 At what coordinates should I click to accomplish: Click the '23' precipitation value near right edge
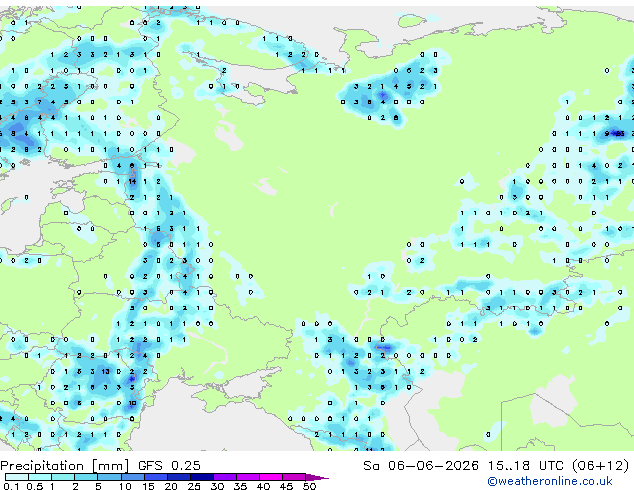click(620, 133)
